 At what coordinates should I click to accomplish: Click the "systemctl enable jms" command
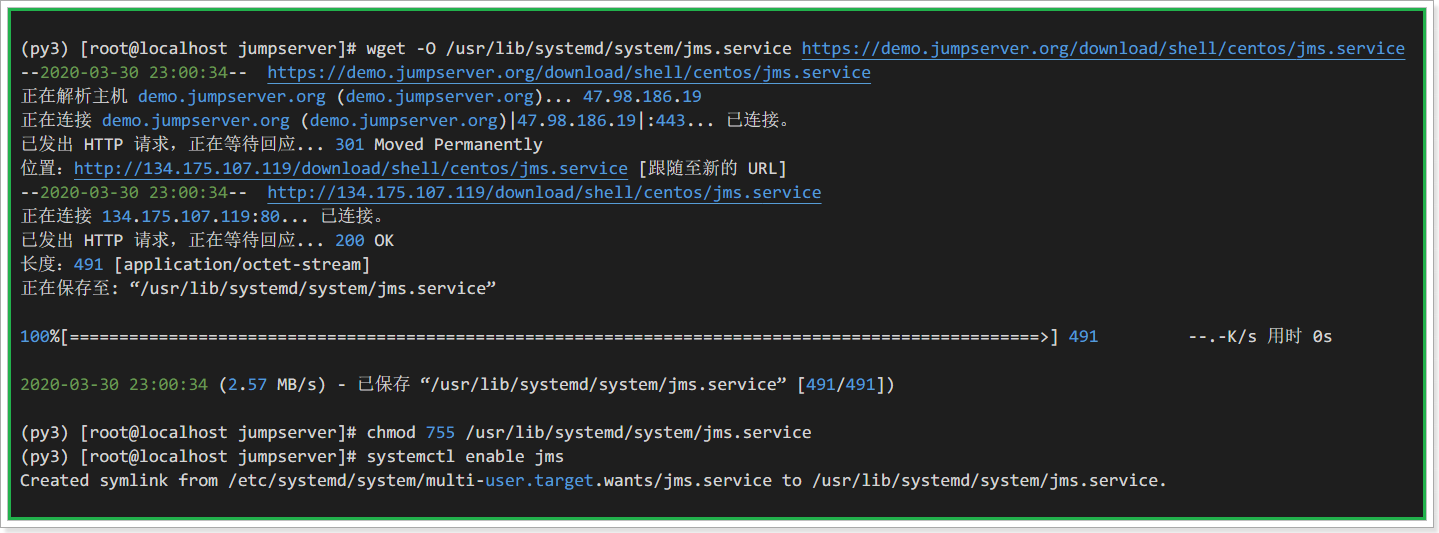[x=465, y=457]
